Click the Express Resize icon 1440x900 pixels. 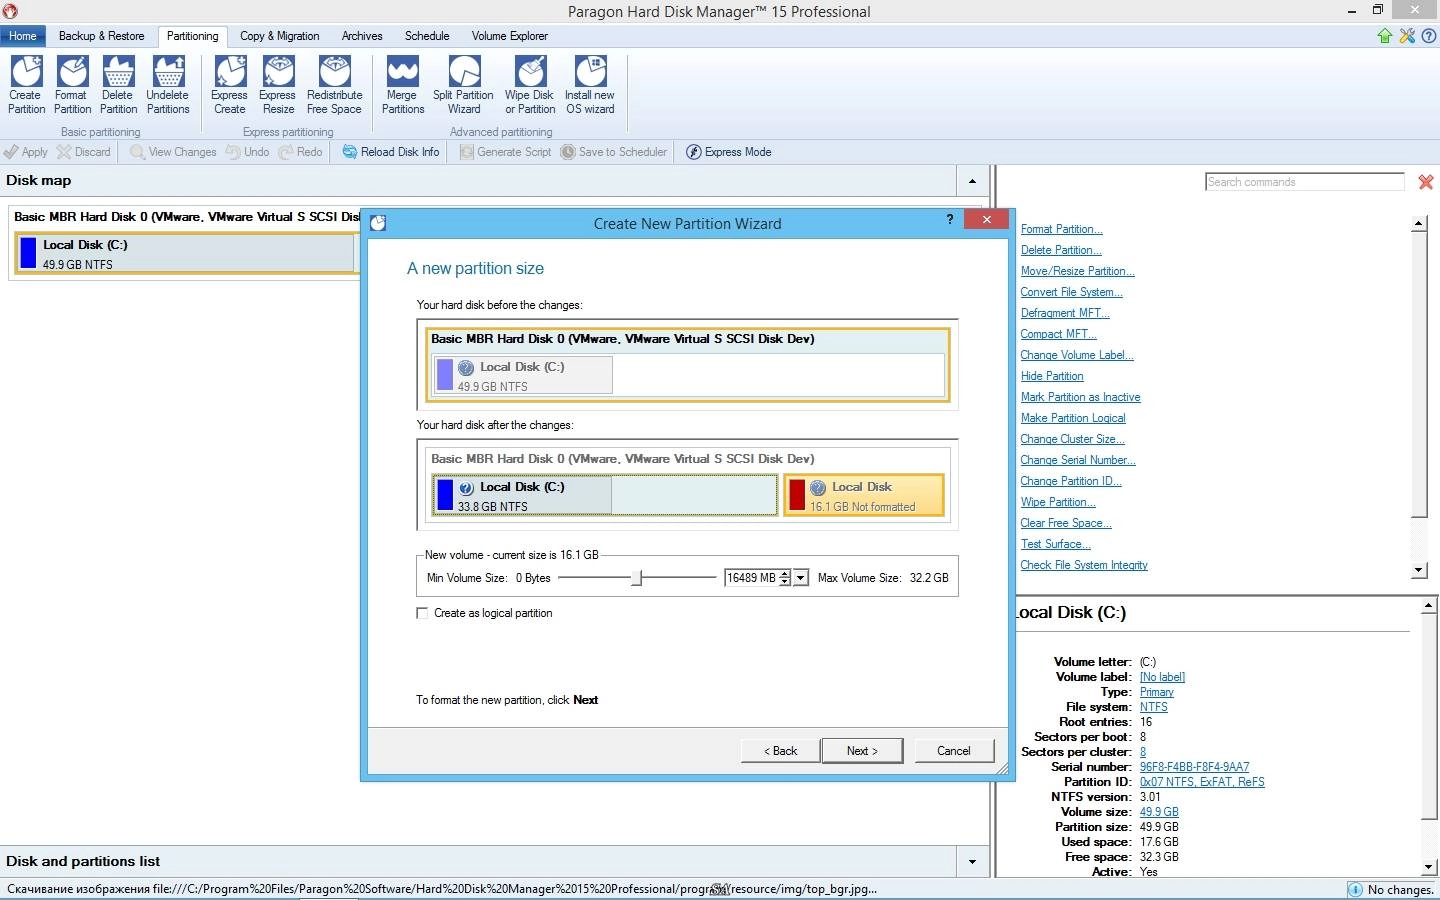click(x=277, y=84)
